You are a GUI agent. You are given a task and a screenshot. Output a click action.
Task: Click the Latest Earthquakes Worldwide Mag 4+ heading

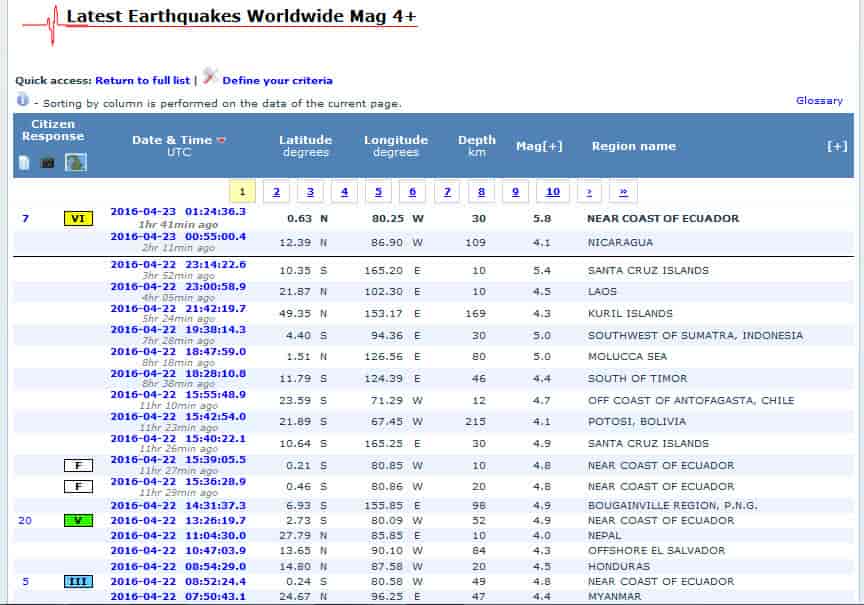pyautogui.click(x=241, y=17)
